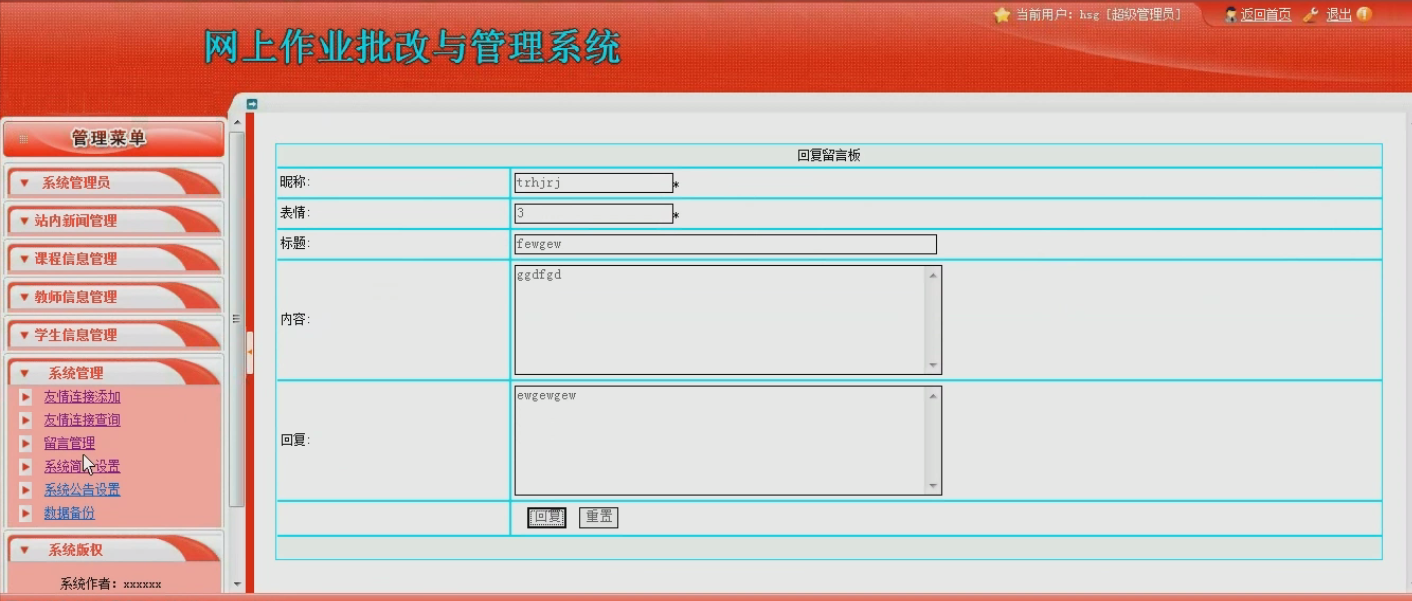Click 回复 textarea scroll down arrow

(x=933, y=486)
